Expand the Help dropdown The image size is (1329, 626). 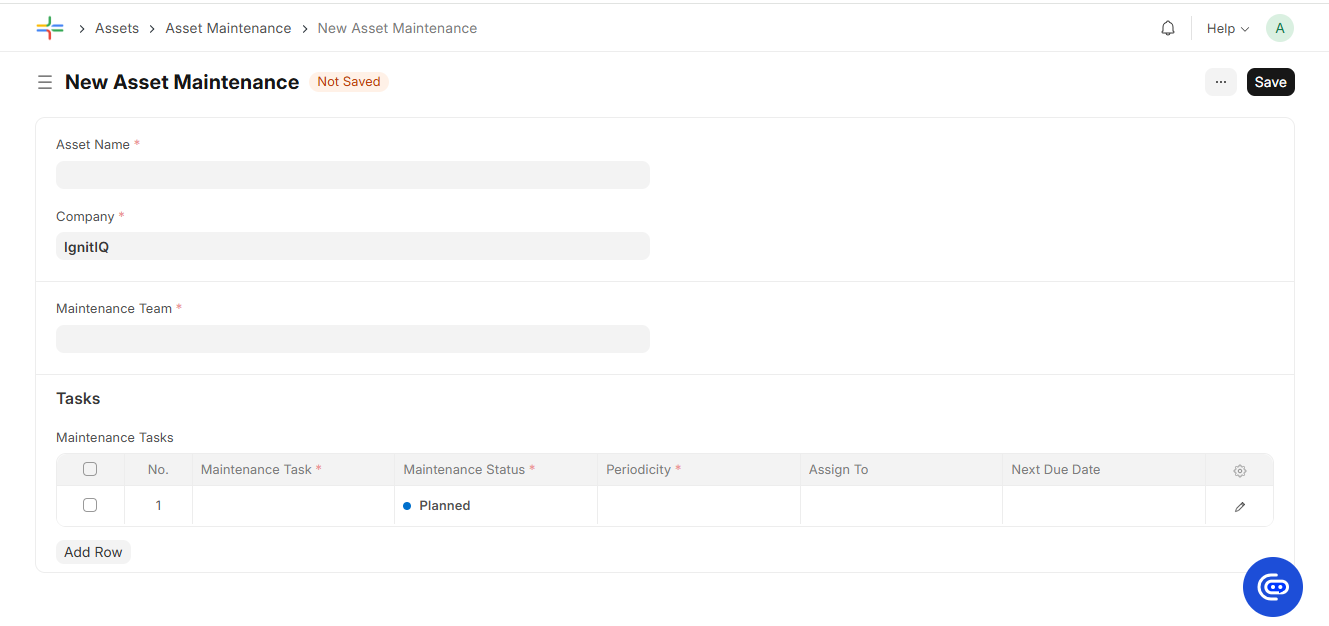pyautogui.click(x=1228, y=28)
